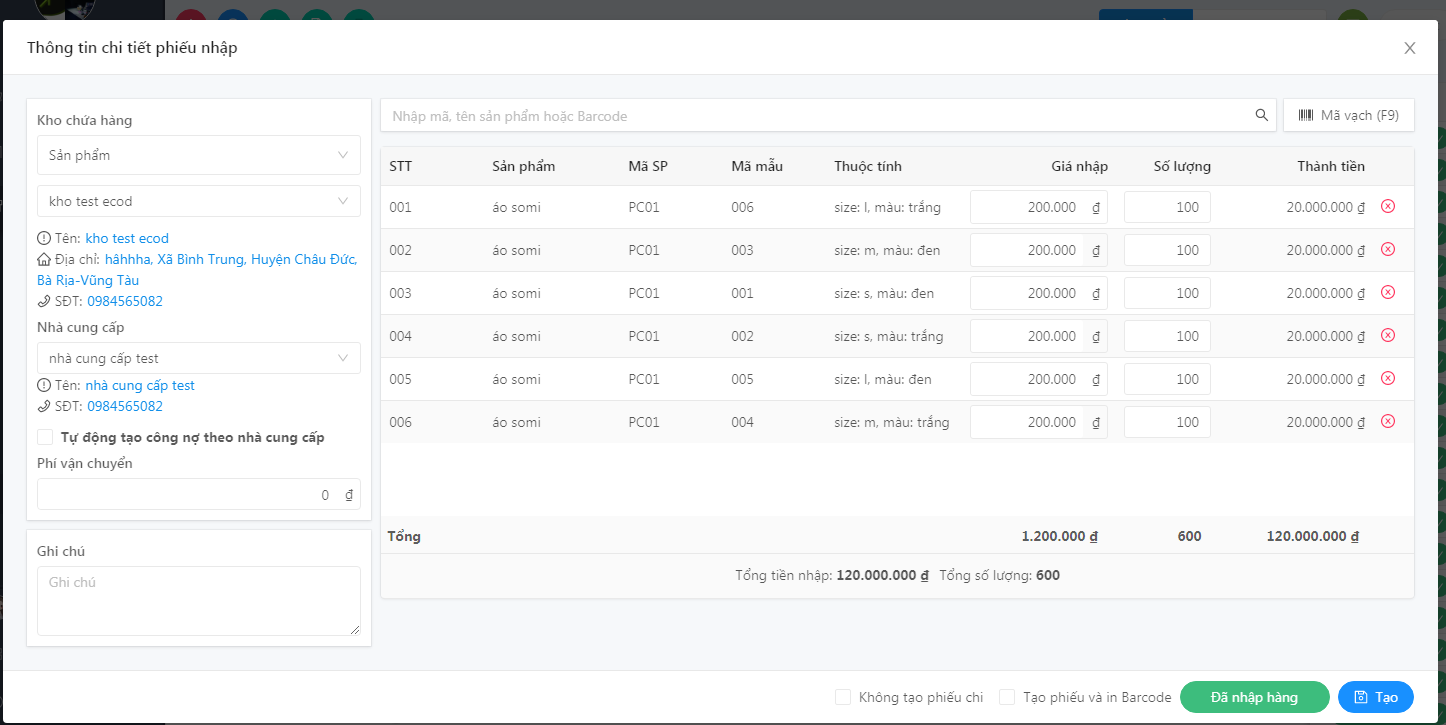
Task: Edit Số lượng for row 006
Action: click(x=1167, y=422)
